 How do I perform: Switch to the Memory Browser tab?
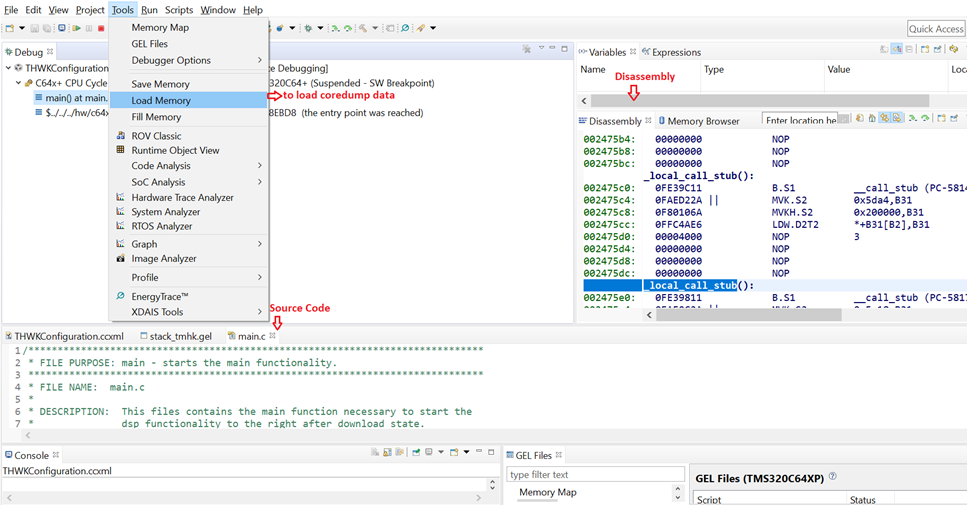(x=699, y=121)
